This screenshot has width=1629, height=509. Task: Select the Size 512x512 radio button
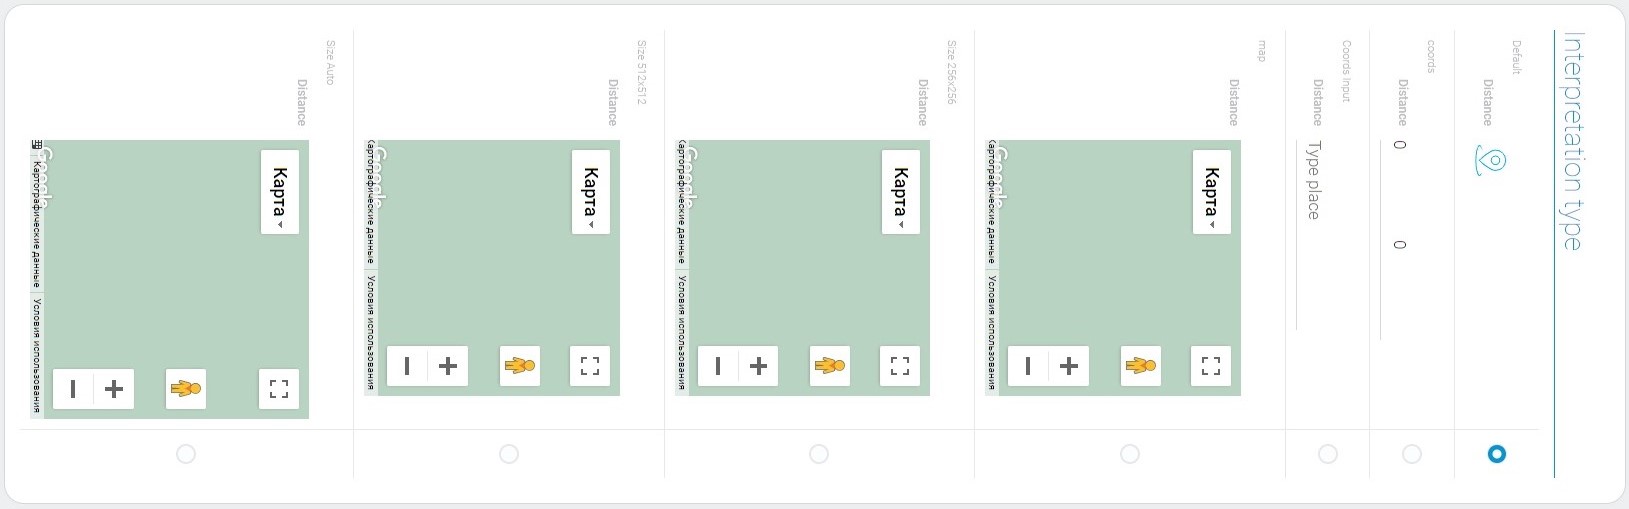click(509, 454)
